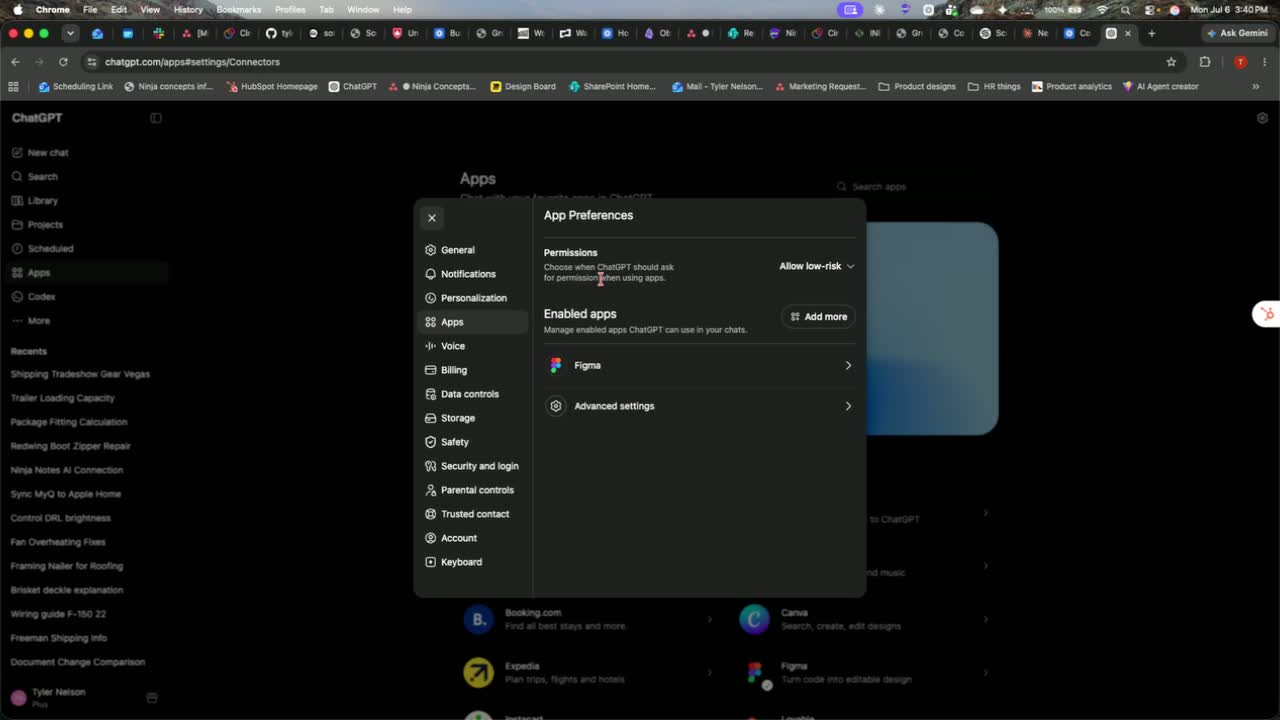Viewport: 1280px width, 720px height.
Task: Open Safety settings section
Action: coord(472,442)
